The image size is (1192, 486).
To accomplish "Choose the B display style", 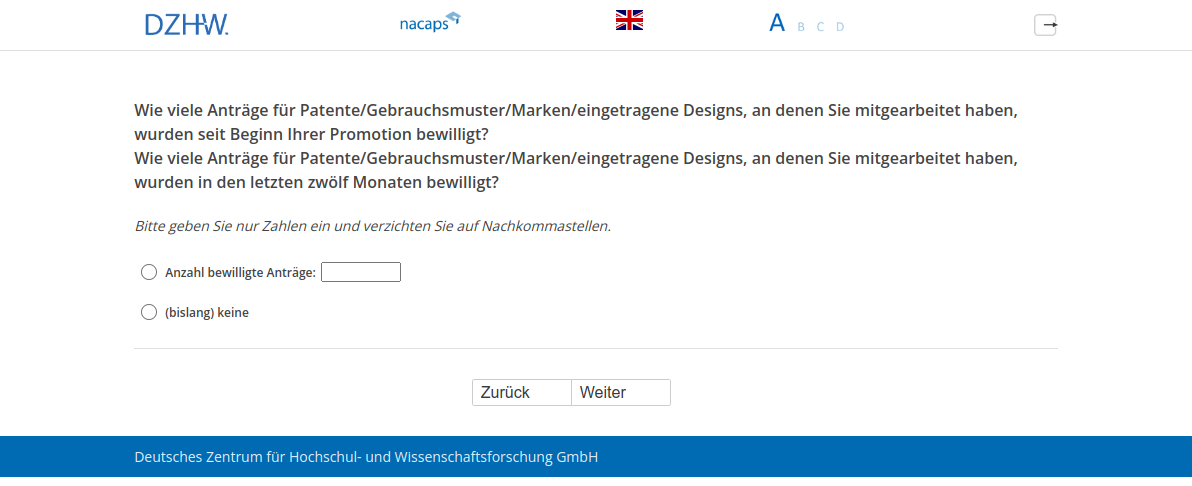I will point(801,27).
